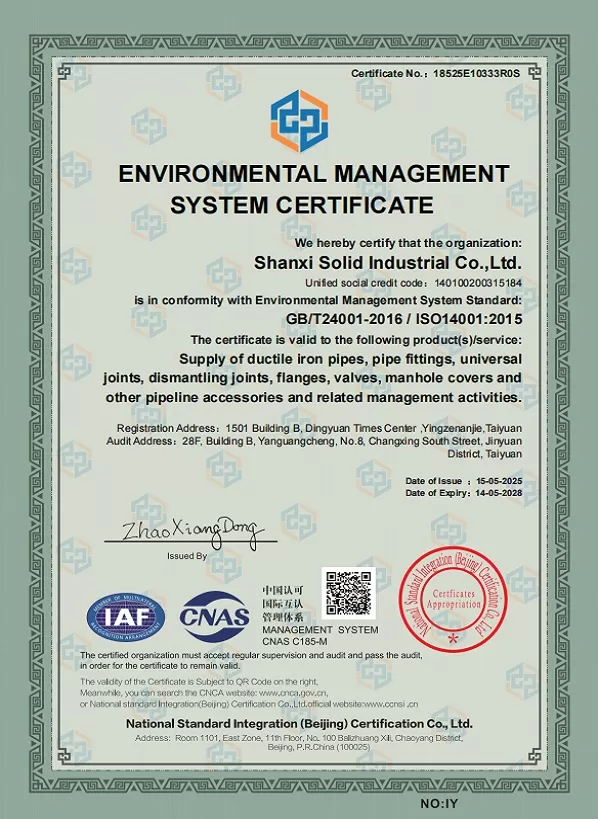
Task: Click the Audit Address line
Action: (x=314, y=441)
